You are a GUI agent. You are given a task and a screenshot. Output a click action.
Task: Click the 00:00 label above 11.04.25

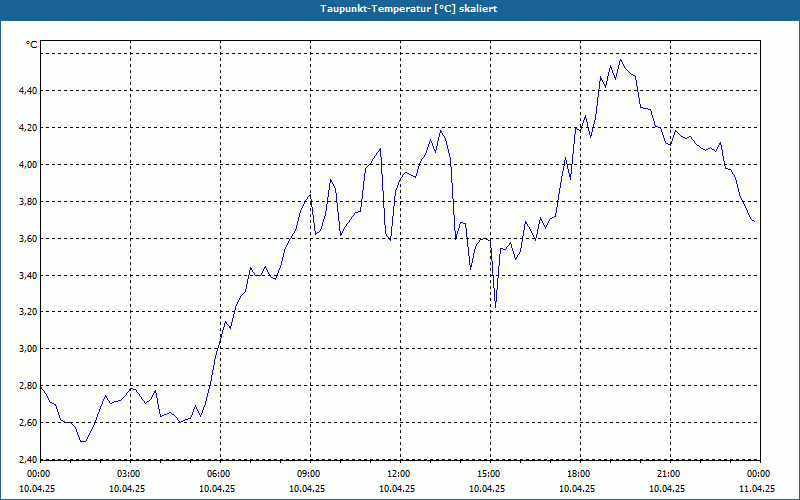pyautogui.click(x=759, y=474)
